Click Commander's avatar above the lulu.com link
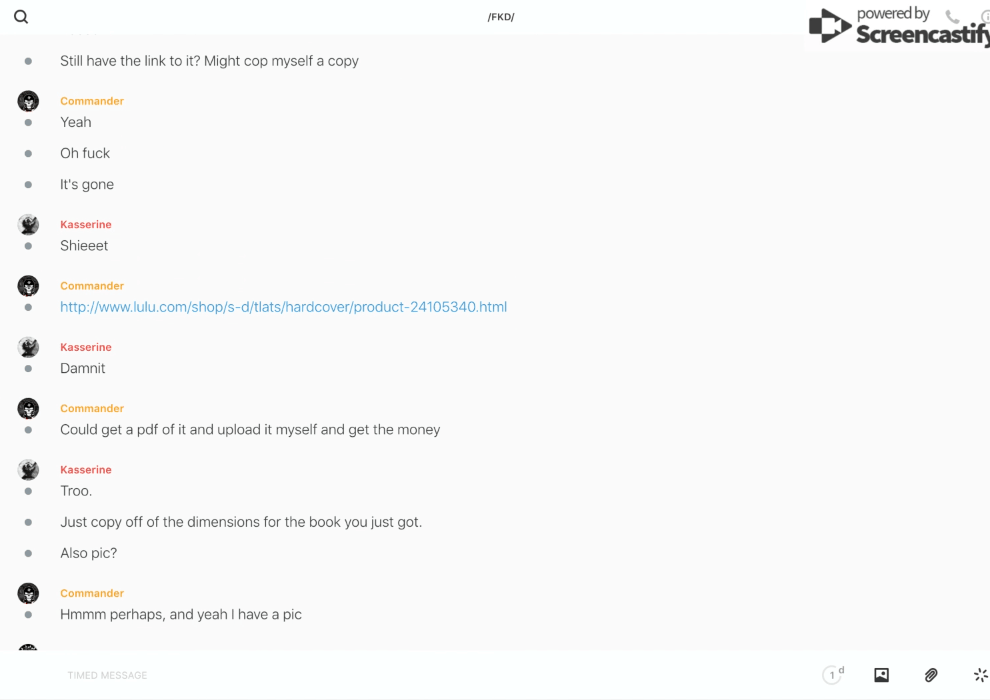The image size is (990, 700). pos(28,286)
